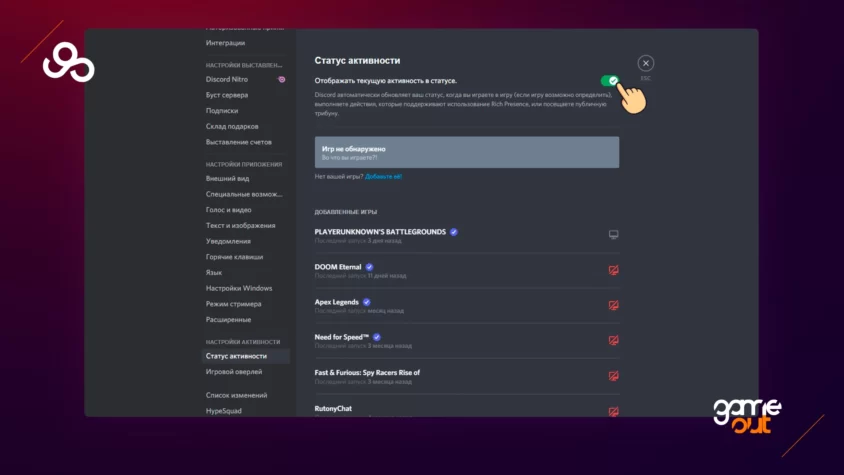The width and height of the screenshot is (844, 475).
Task: Select Fast & Furious: Spy Racers entry
Action: (x=367, y=372)
